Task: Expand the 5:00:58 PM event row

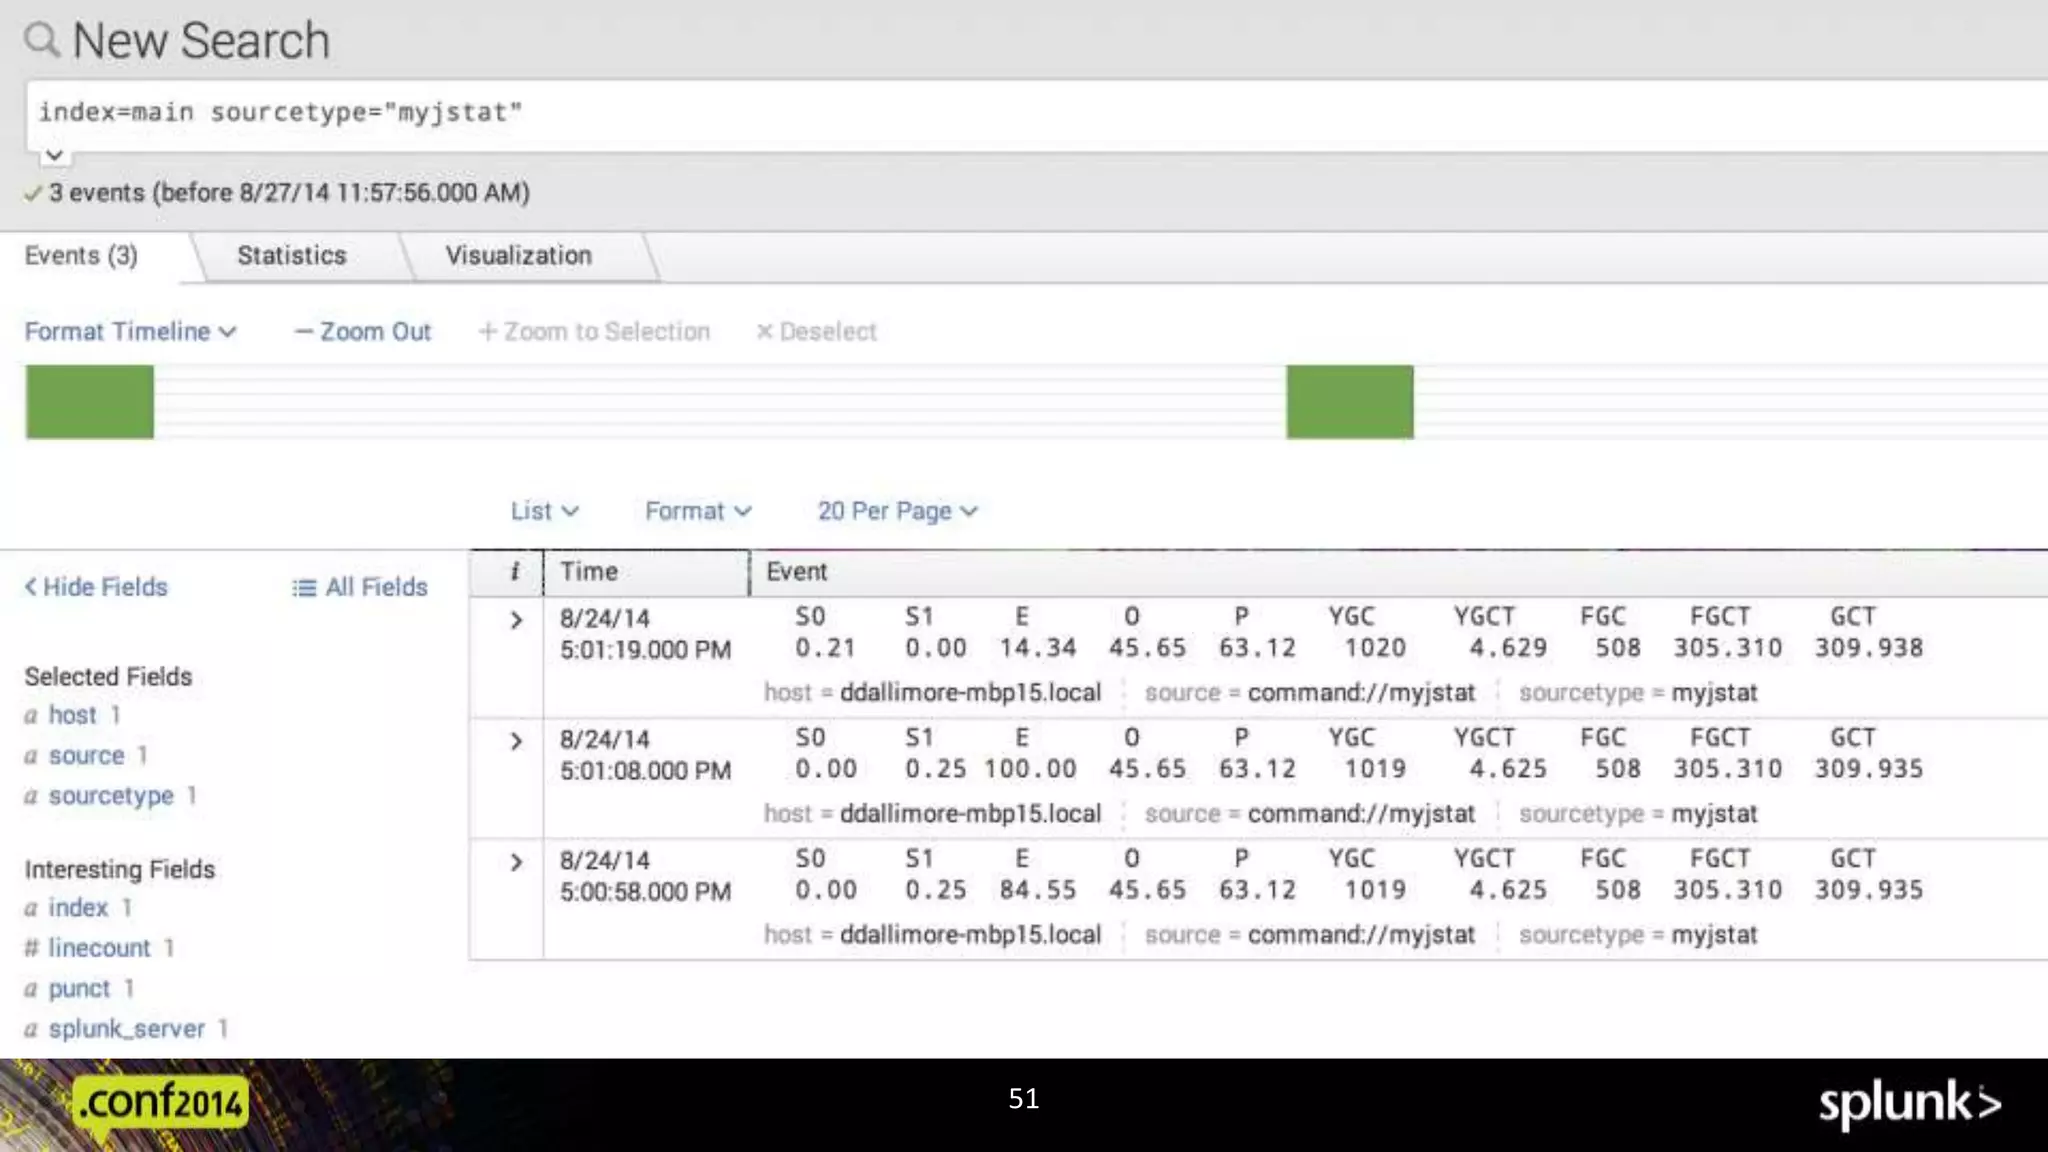Action: click(x=516, y=863)
